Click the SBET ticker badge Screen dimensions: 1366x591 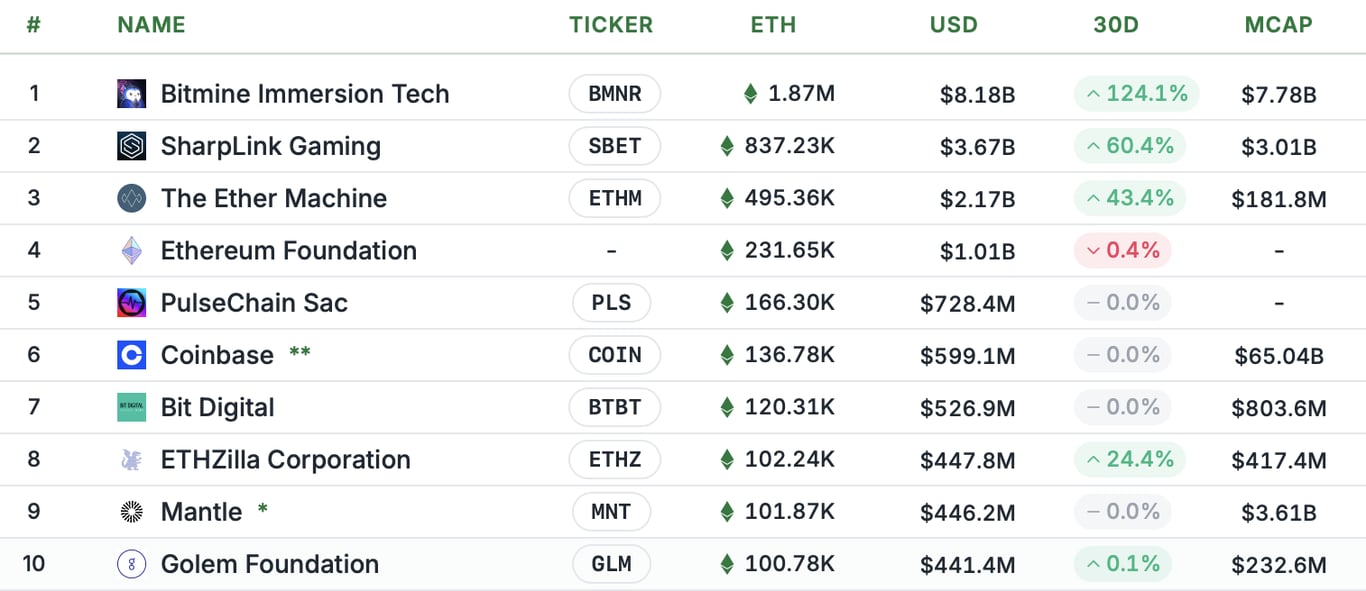[614, 145]
